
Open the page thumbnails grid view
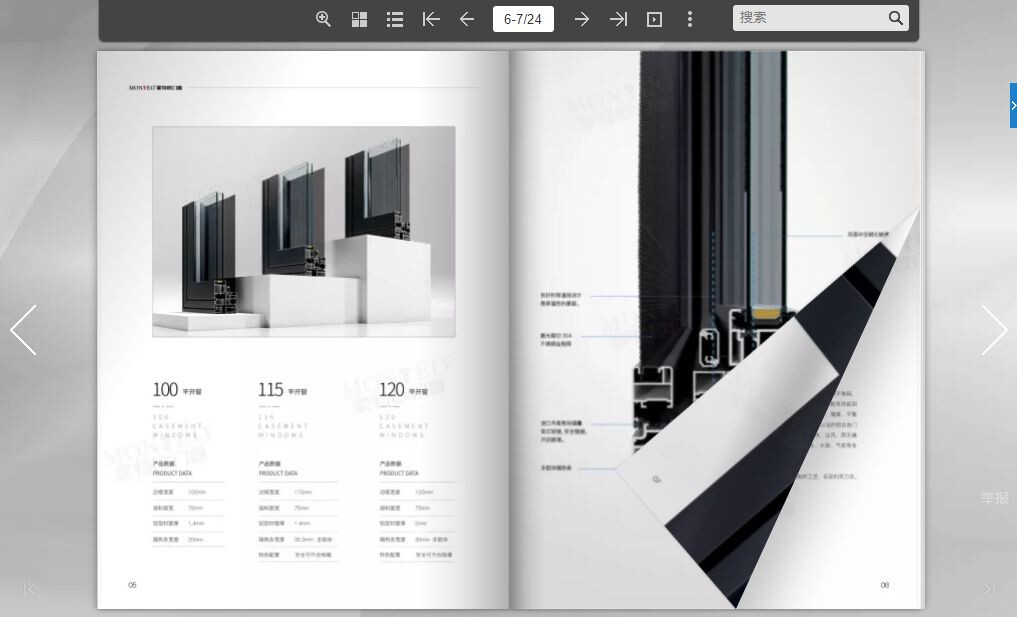coord(359,19)
